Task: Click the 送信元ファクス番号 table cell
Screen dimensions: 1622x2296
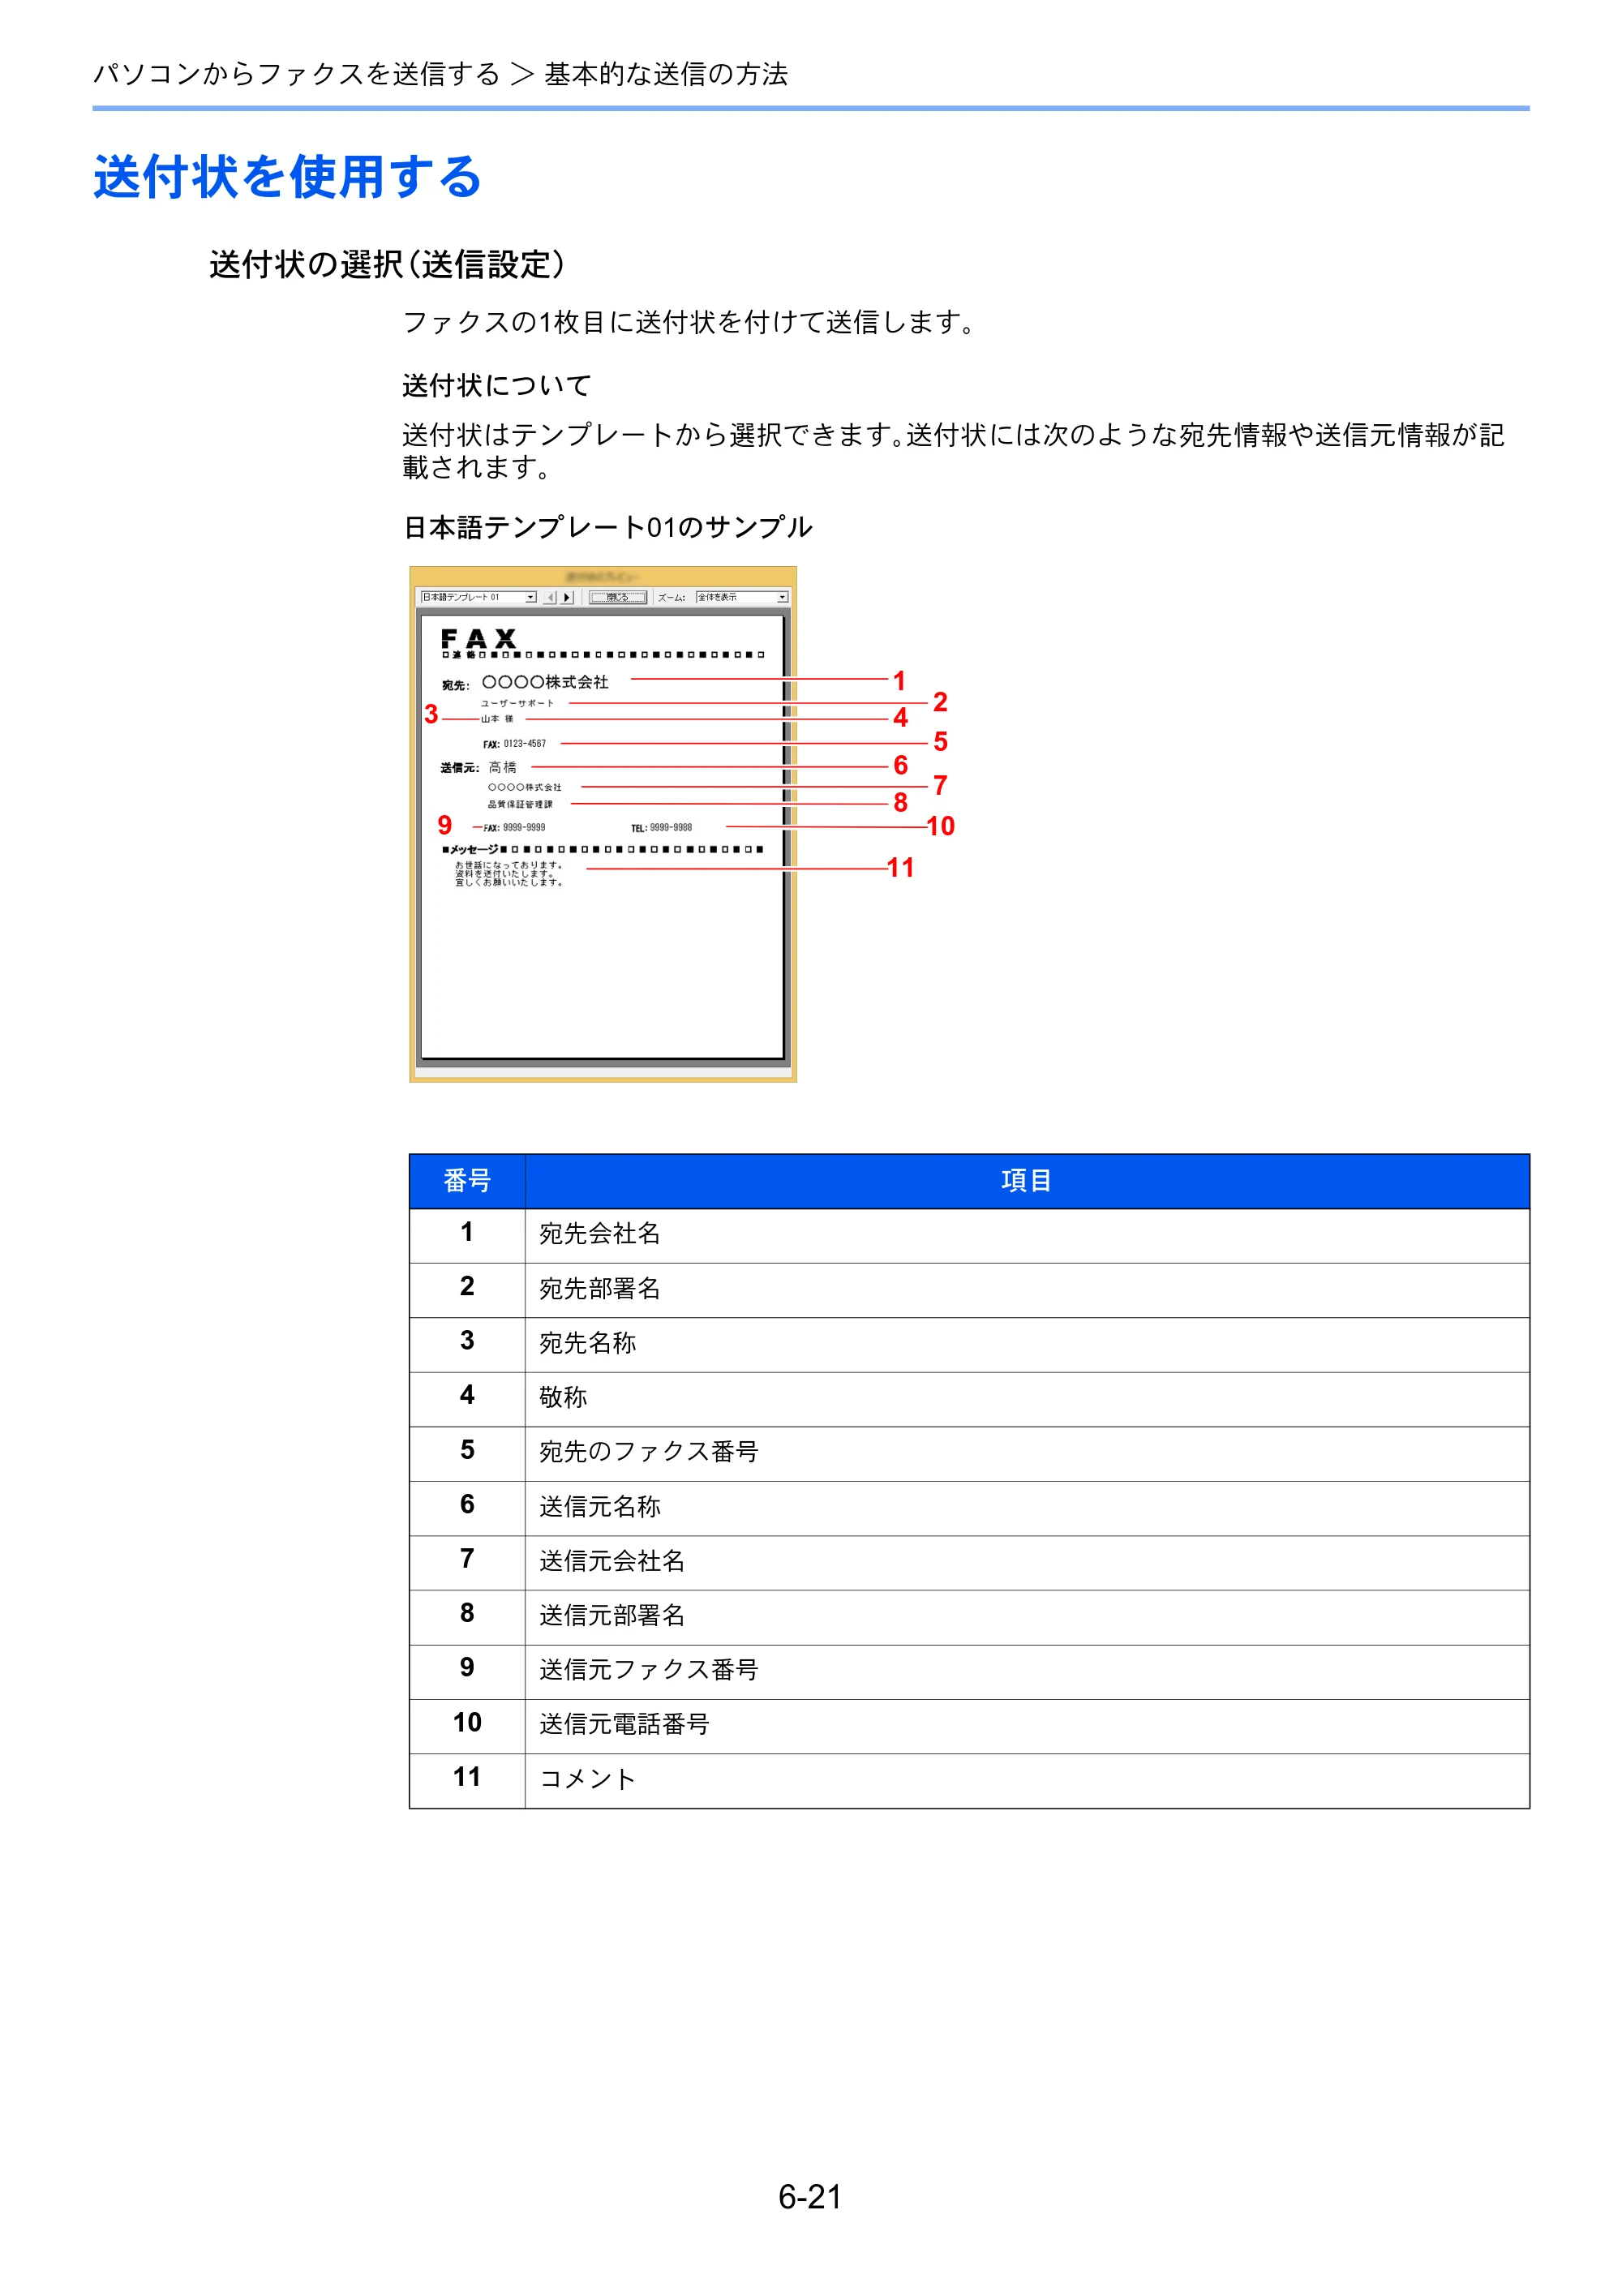Action: [1027, 1672]
